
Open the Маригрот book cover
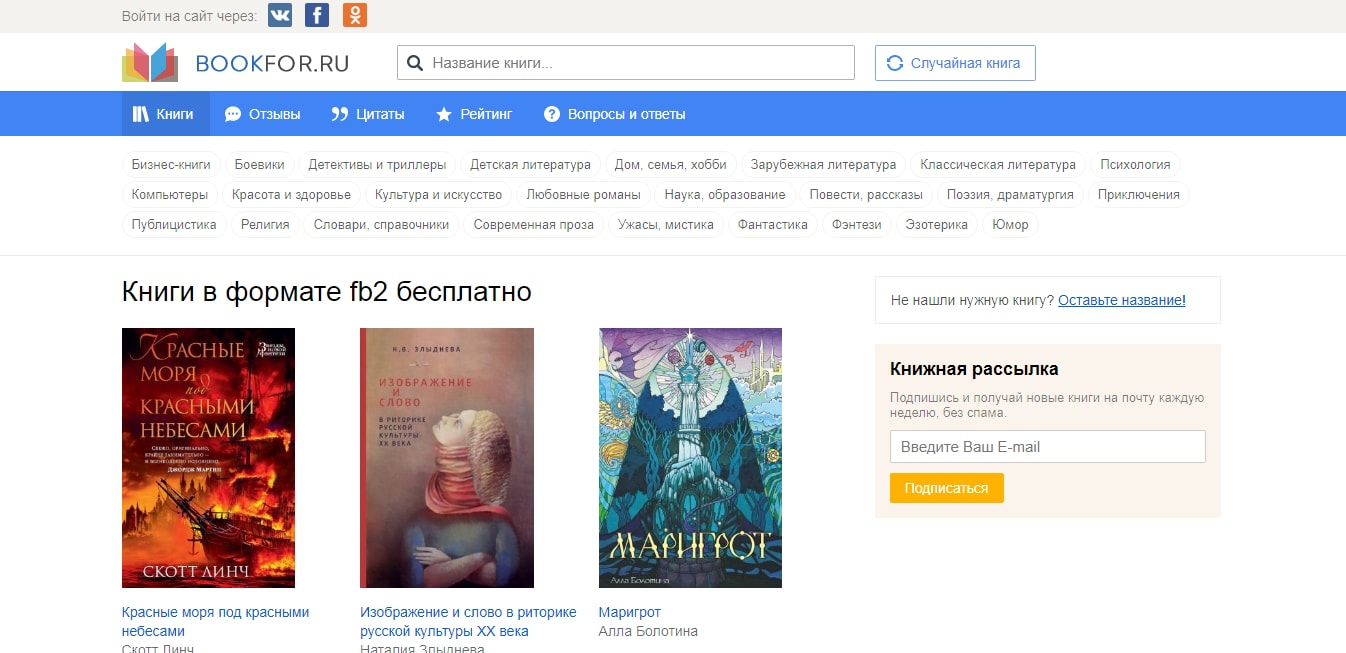pos(690,458)
